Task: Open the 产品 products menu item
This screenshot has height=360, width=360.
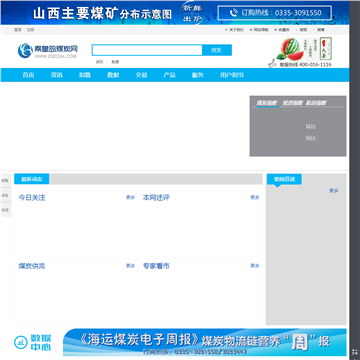Action: coord(169,75)
